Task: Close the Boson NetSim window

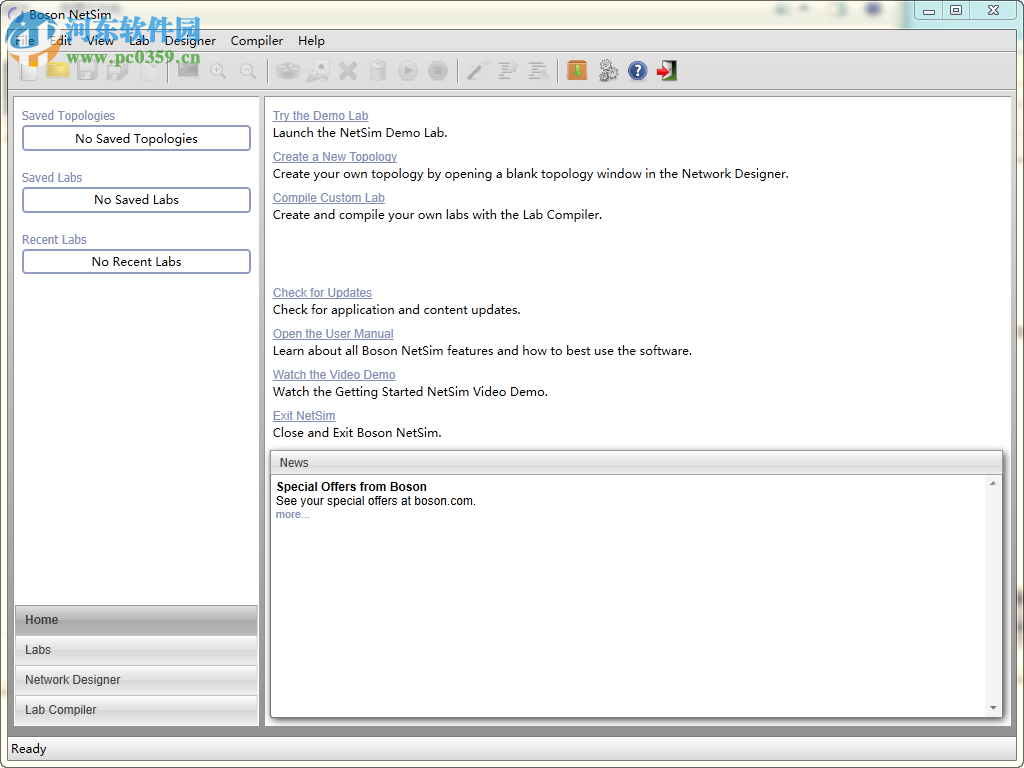Action: (993, 10)
